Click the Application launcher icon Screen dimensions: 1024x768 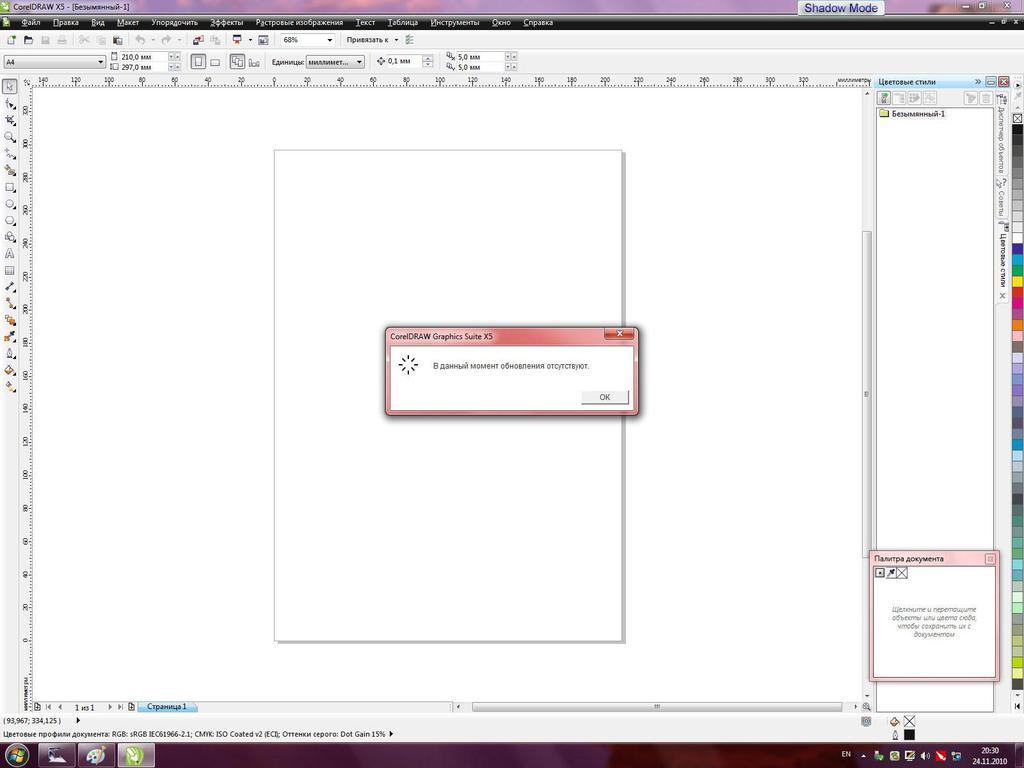click(x=237, y=40)
